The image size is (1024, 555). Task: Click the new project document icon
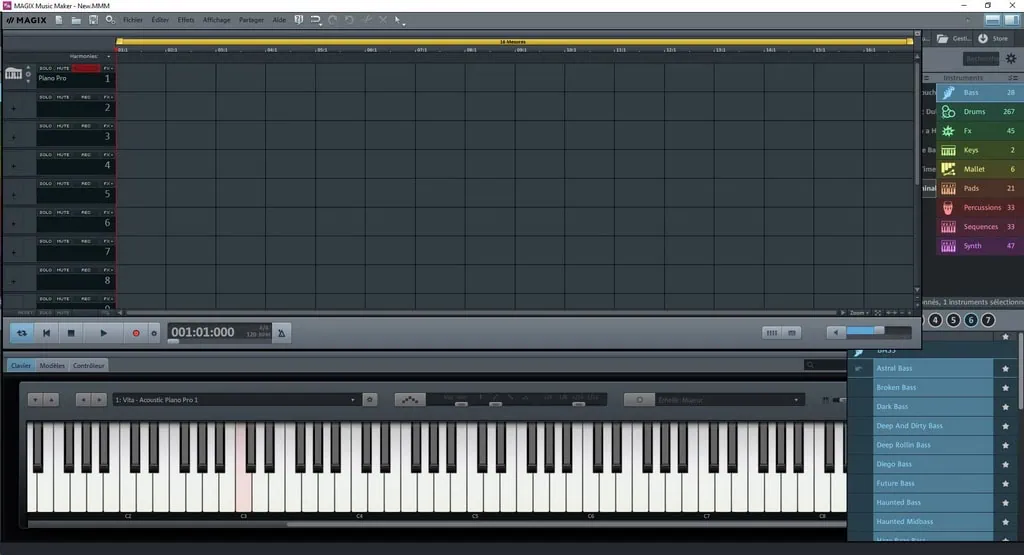tap(60, 20)
